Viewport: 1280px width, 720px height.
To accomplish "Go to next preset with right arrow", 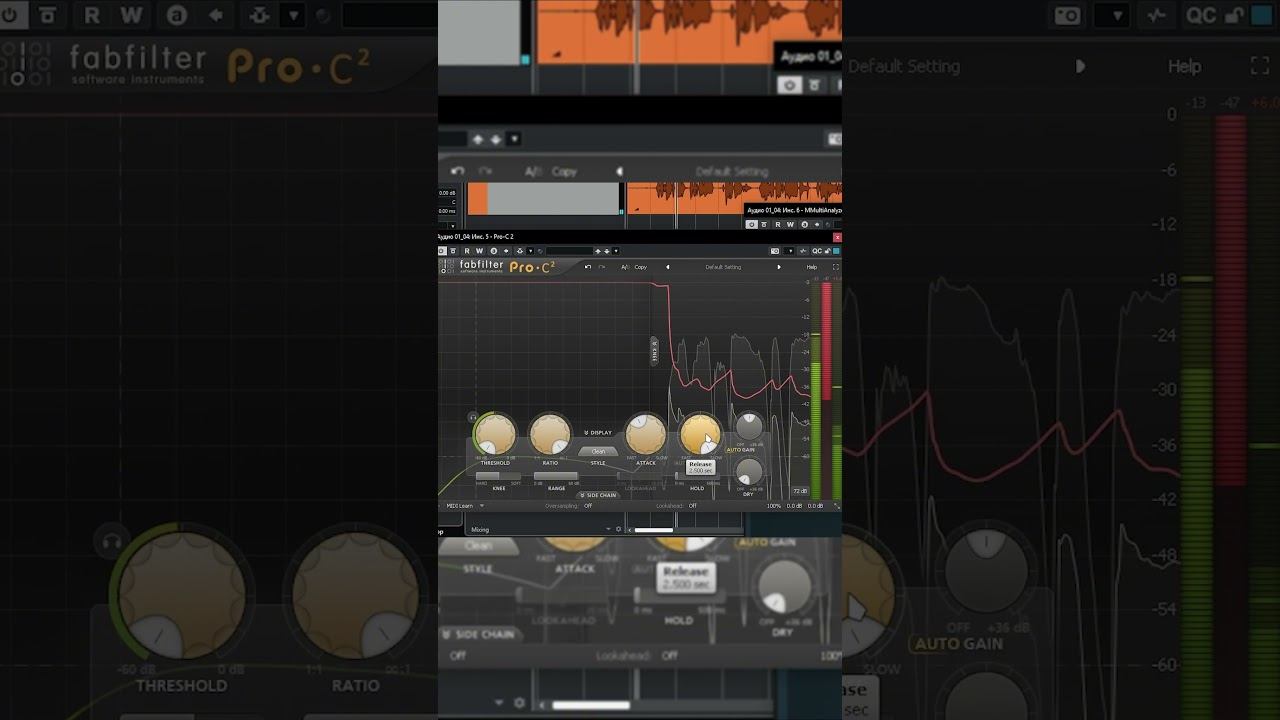I will pos(779,267).
